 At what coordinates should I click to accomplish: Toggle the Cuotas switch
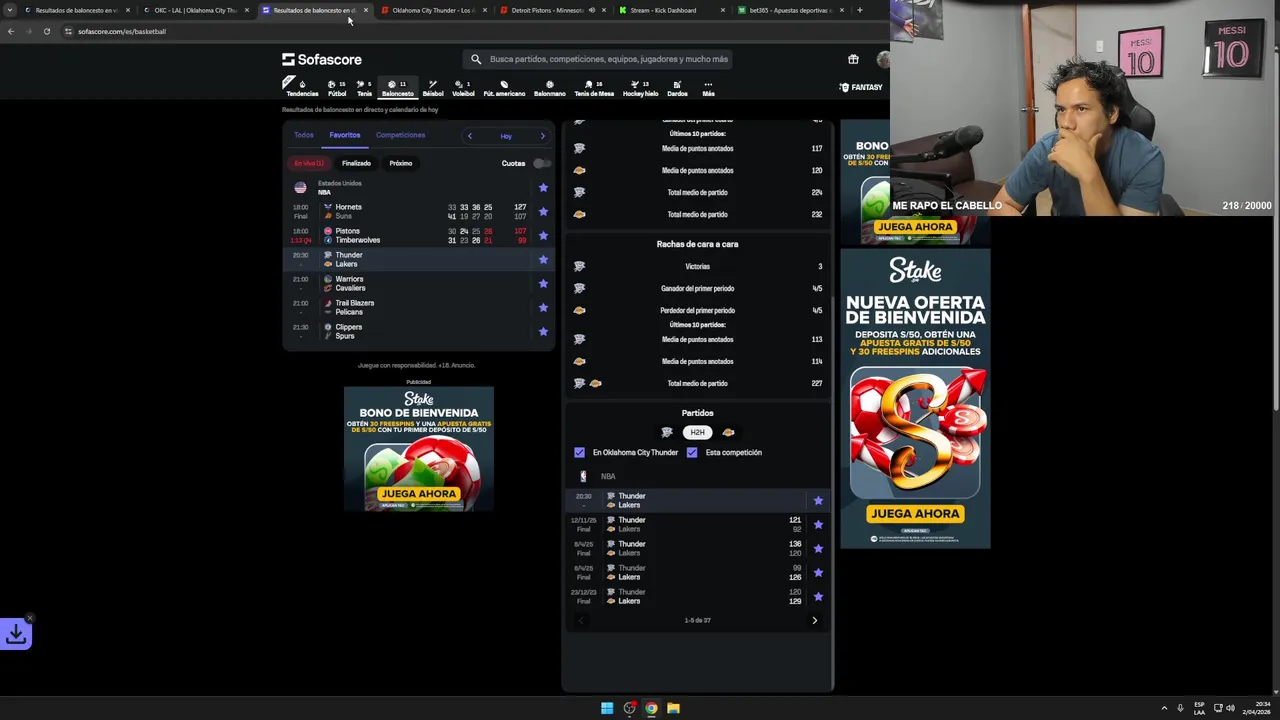coord(541,163)
